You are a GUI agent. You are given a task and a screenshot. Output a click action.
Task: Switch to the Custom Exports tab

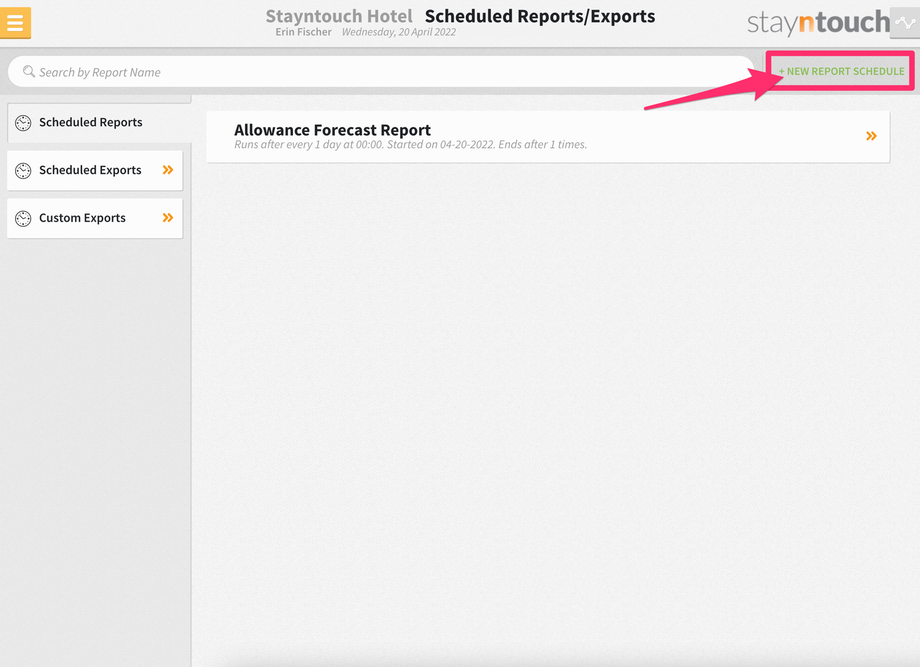(x=94, y=218)
